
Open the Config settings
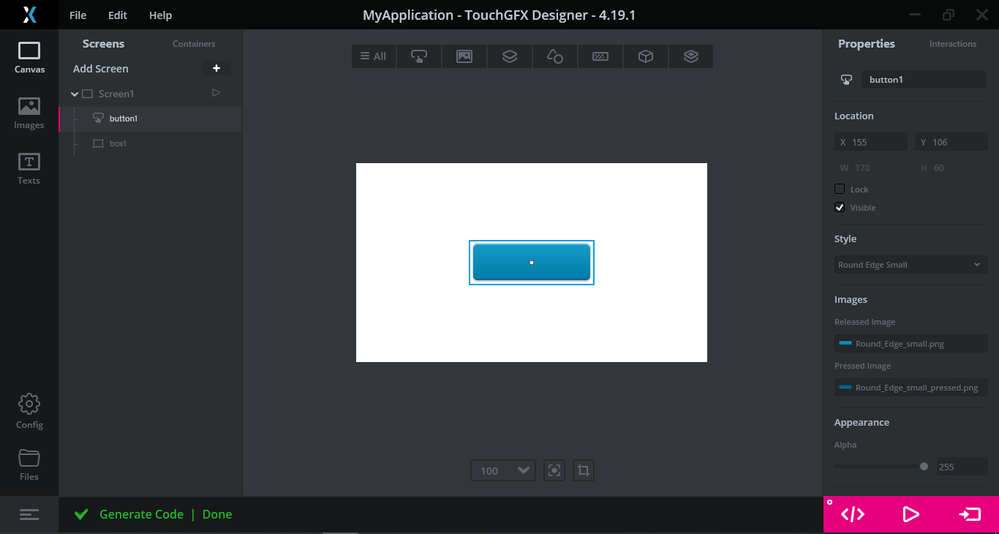click(x=29, y=412)
